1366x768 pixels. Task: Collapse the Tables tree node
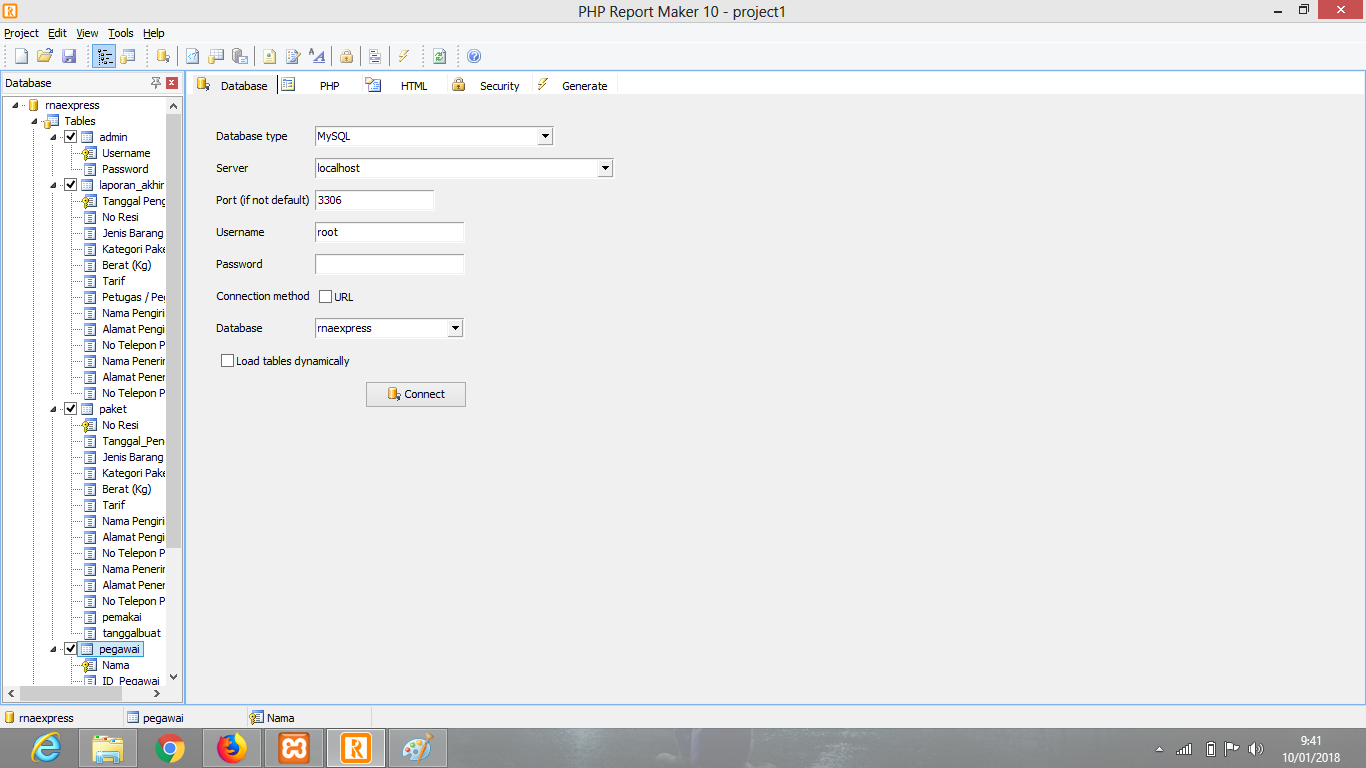(34, 121)
